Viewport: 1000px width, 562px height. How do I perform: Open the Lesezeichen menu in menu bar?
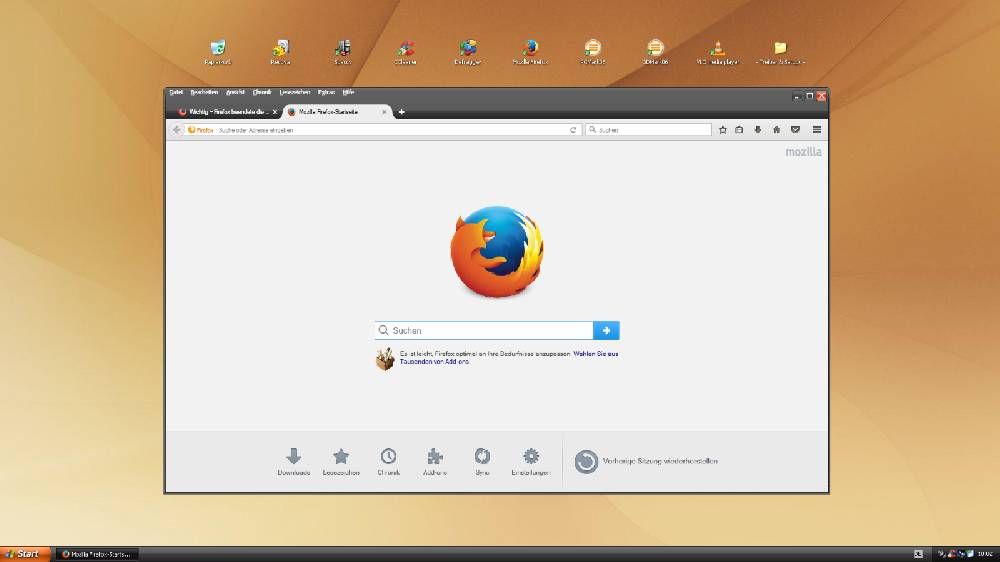(x=295, y=92)
